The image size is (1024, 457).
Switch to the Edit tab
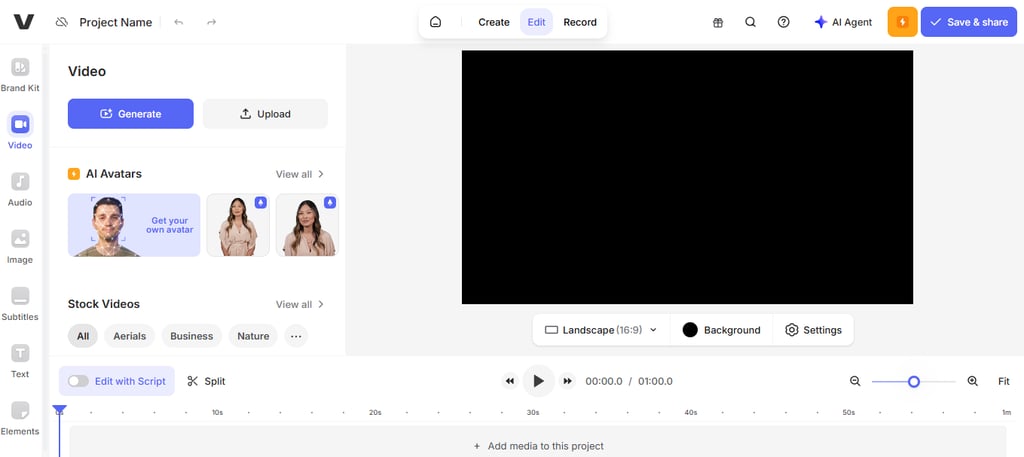click(536, 22)
